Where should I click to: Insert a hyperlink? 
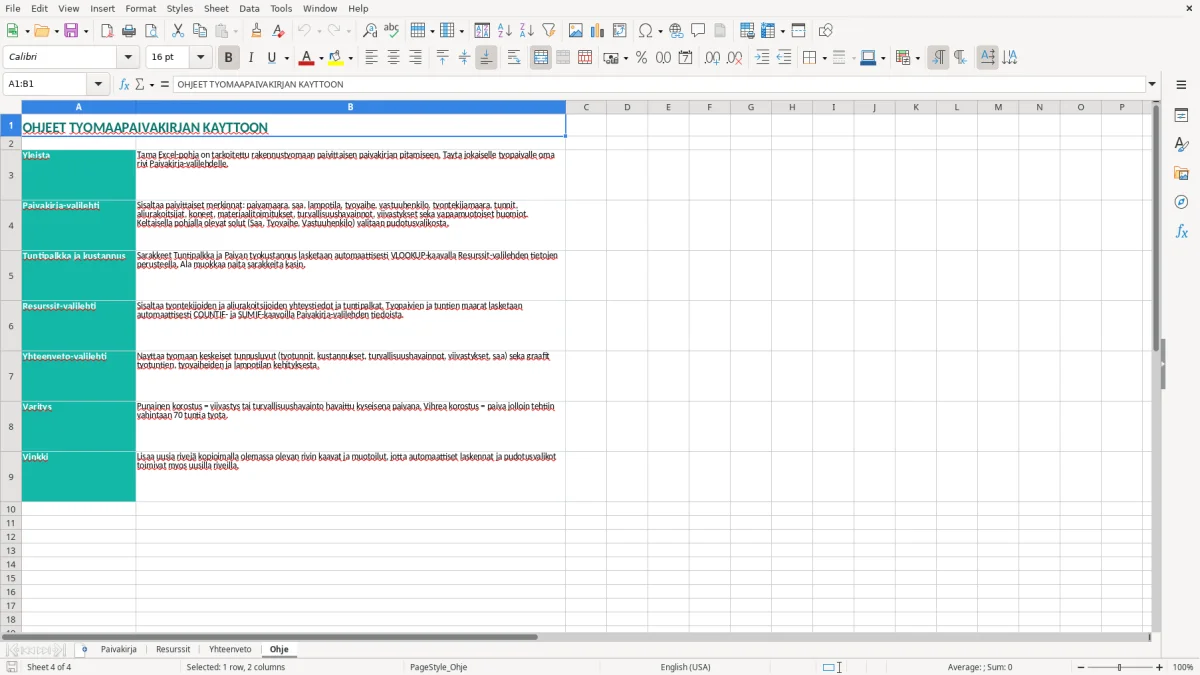[x=677, y=31]
